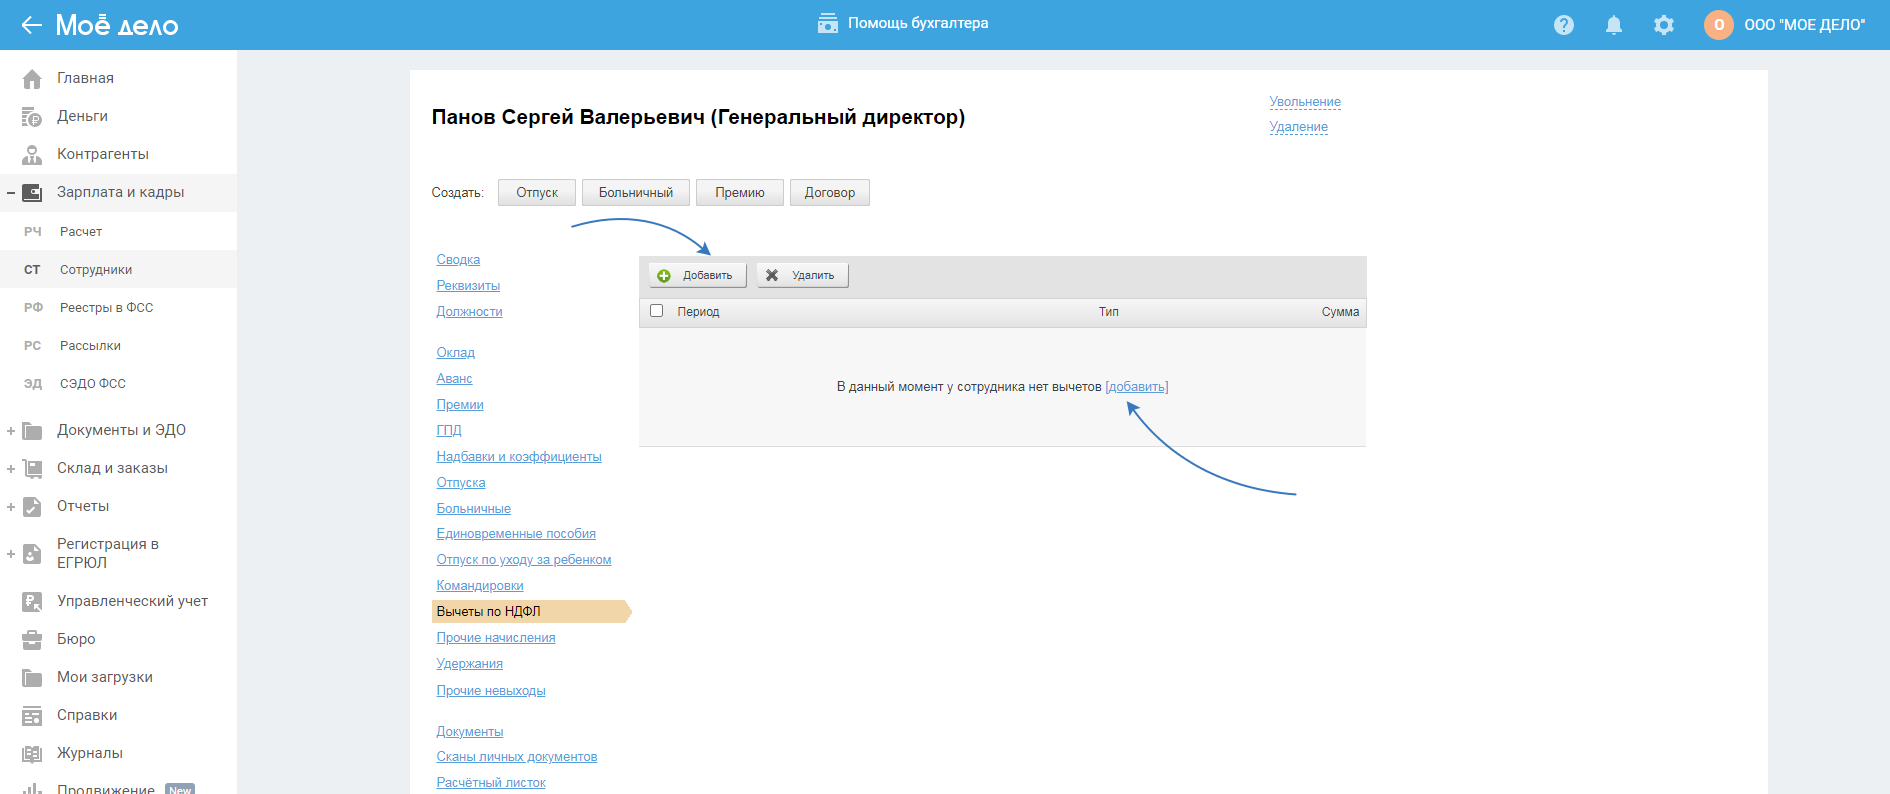Collapse the Зарплата и кадры section
The width and height of the screenshot is (1890, 794).
pyautogui.click(x=11, y=193)
